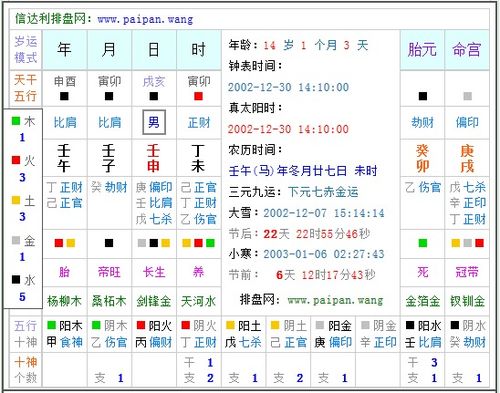500x393 pixels.
Task: Click the 岁运模式 label
Action: [26, 50]
